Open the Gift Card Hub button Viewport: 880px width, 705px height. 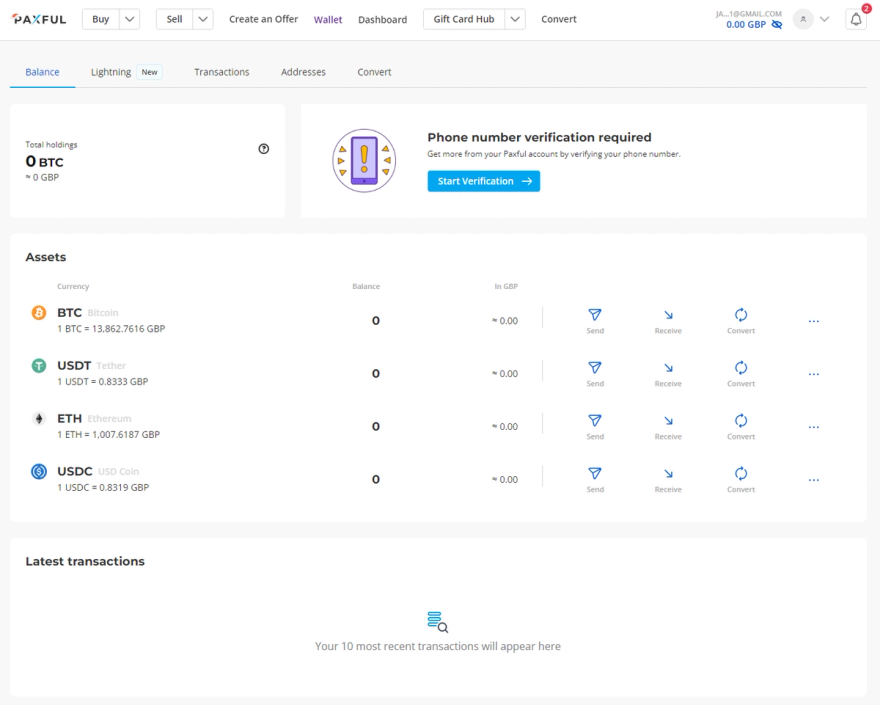tap(464, 19)
